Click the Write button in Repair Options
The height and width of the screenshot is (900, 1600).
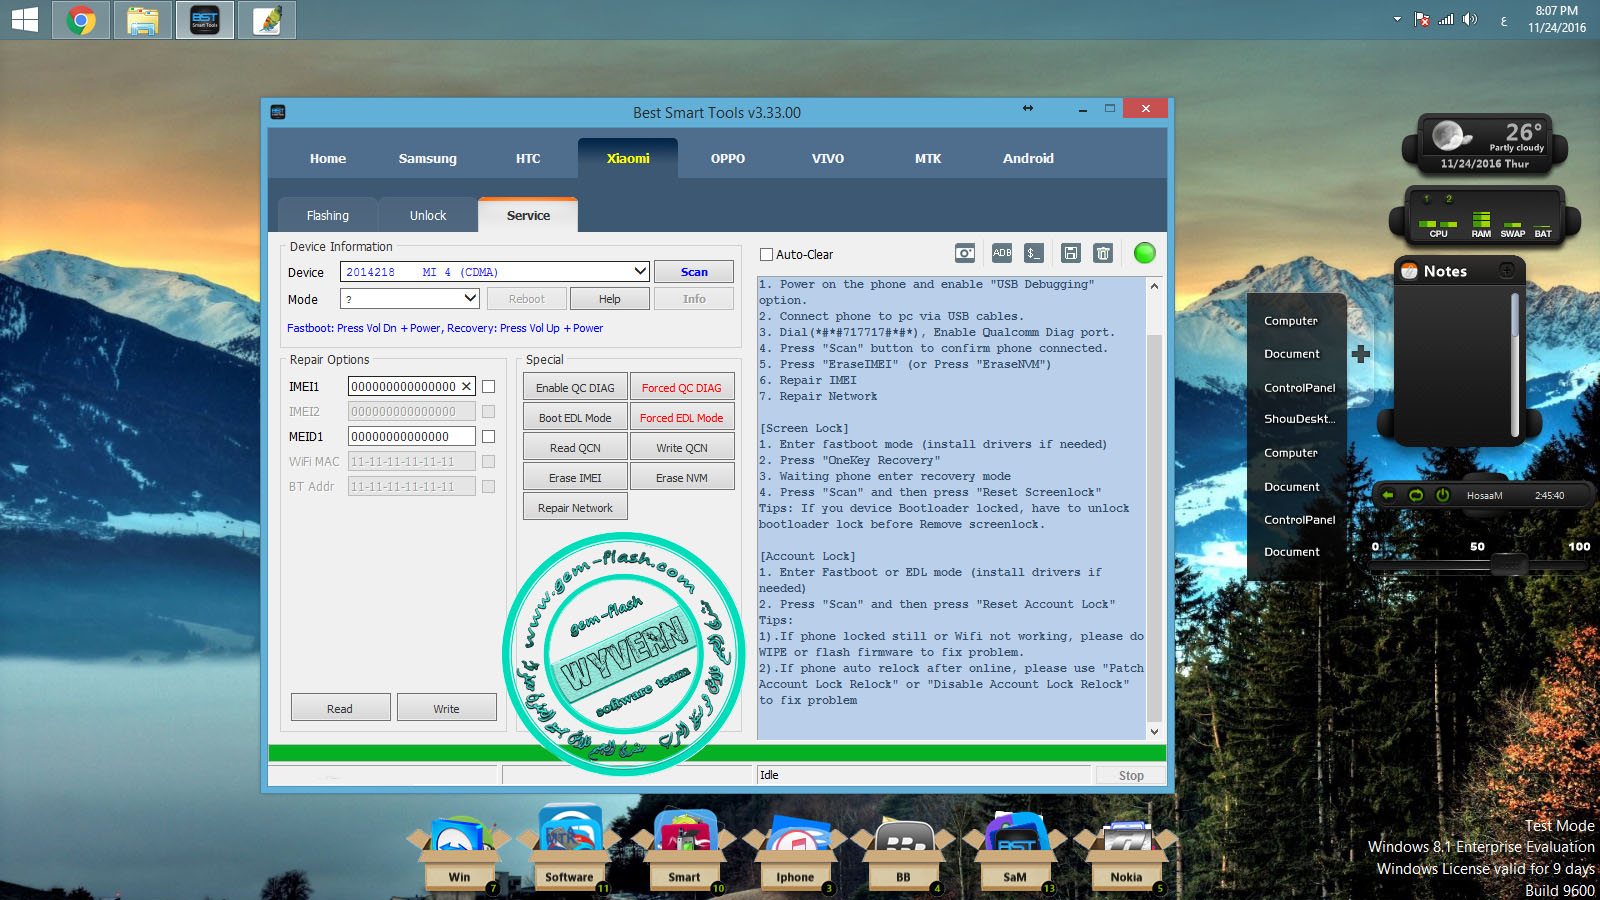(447, 708)
